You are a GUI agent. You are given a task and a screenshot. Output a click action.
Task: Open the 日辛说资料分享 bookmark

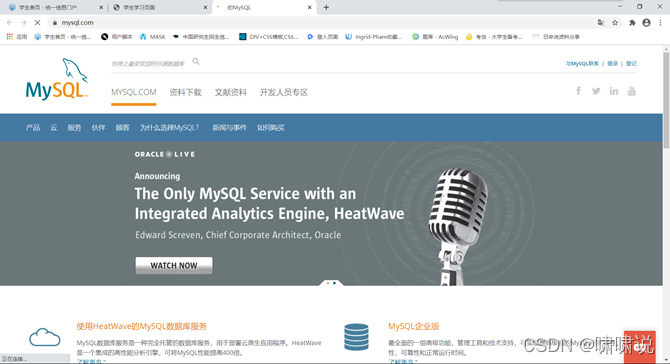click(x=556, y=37)
